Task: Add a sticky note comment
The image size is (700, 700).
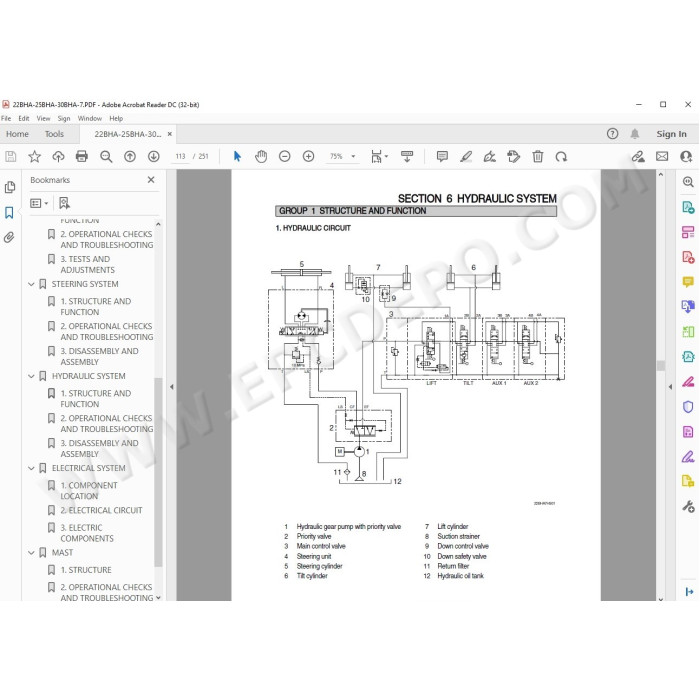Action: click(442, 156)
